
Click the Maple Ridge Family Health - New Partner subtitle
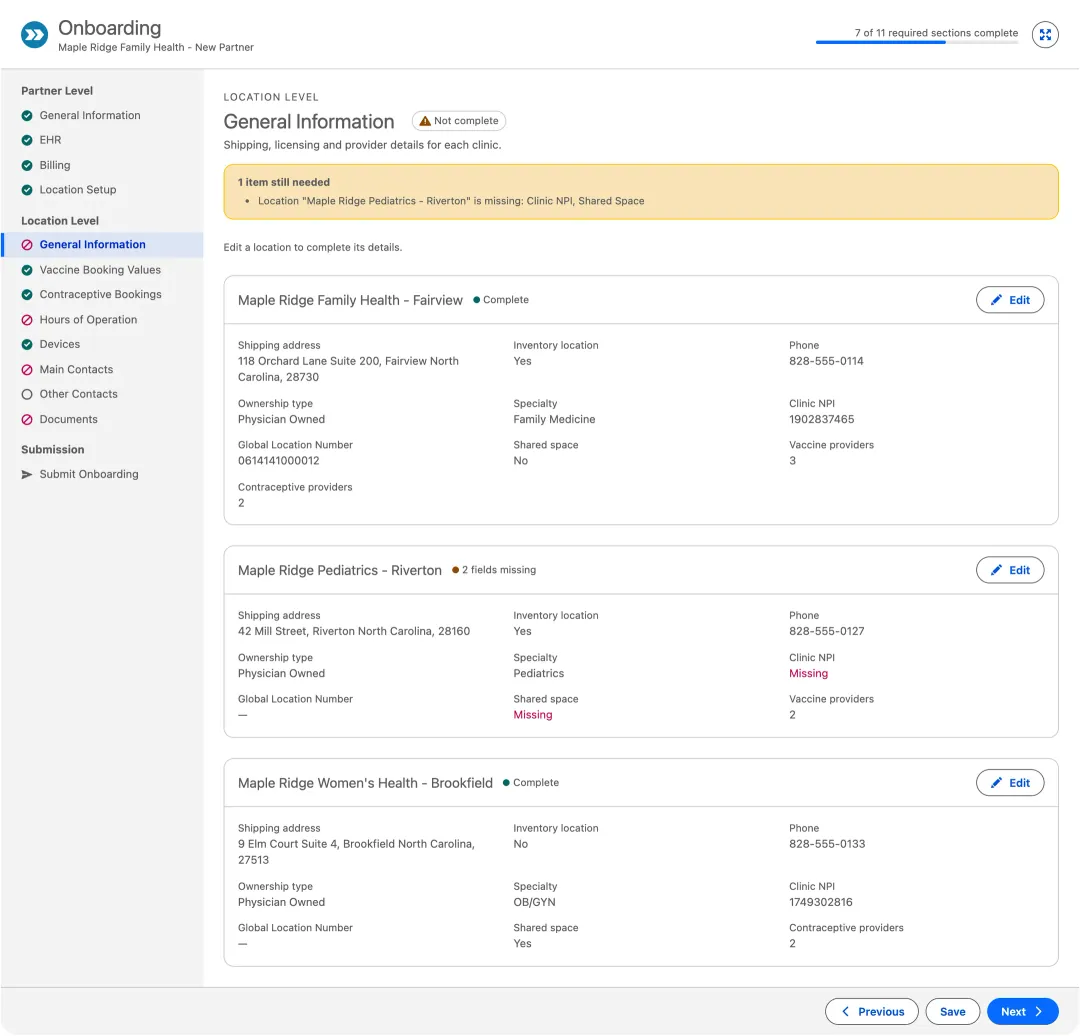point(156,48)
